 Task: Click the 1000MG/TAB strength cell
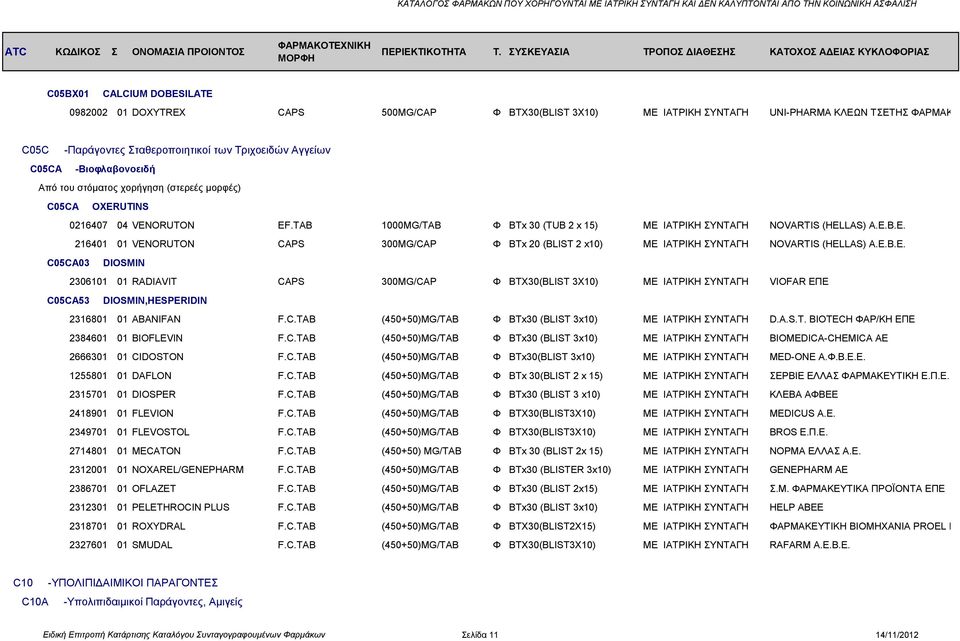tap(411, 225)
